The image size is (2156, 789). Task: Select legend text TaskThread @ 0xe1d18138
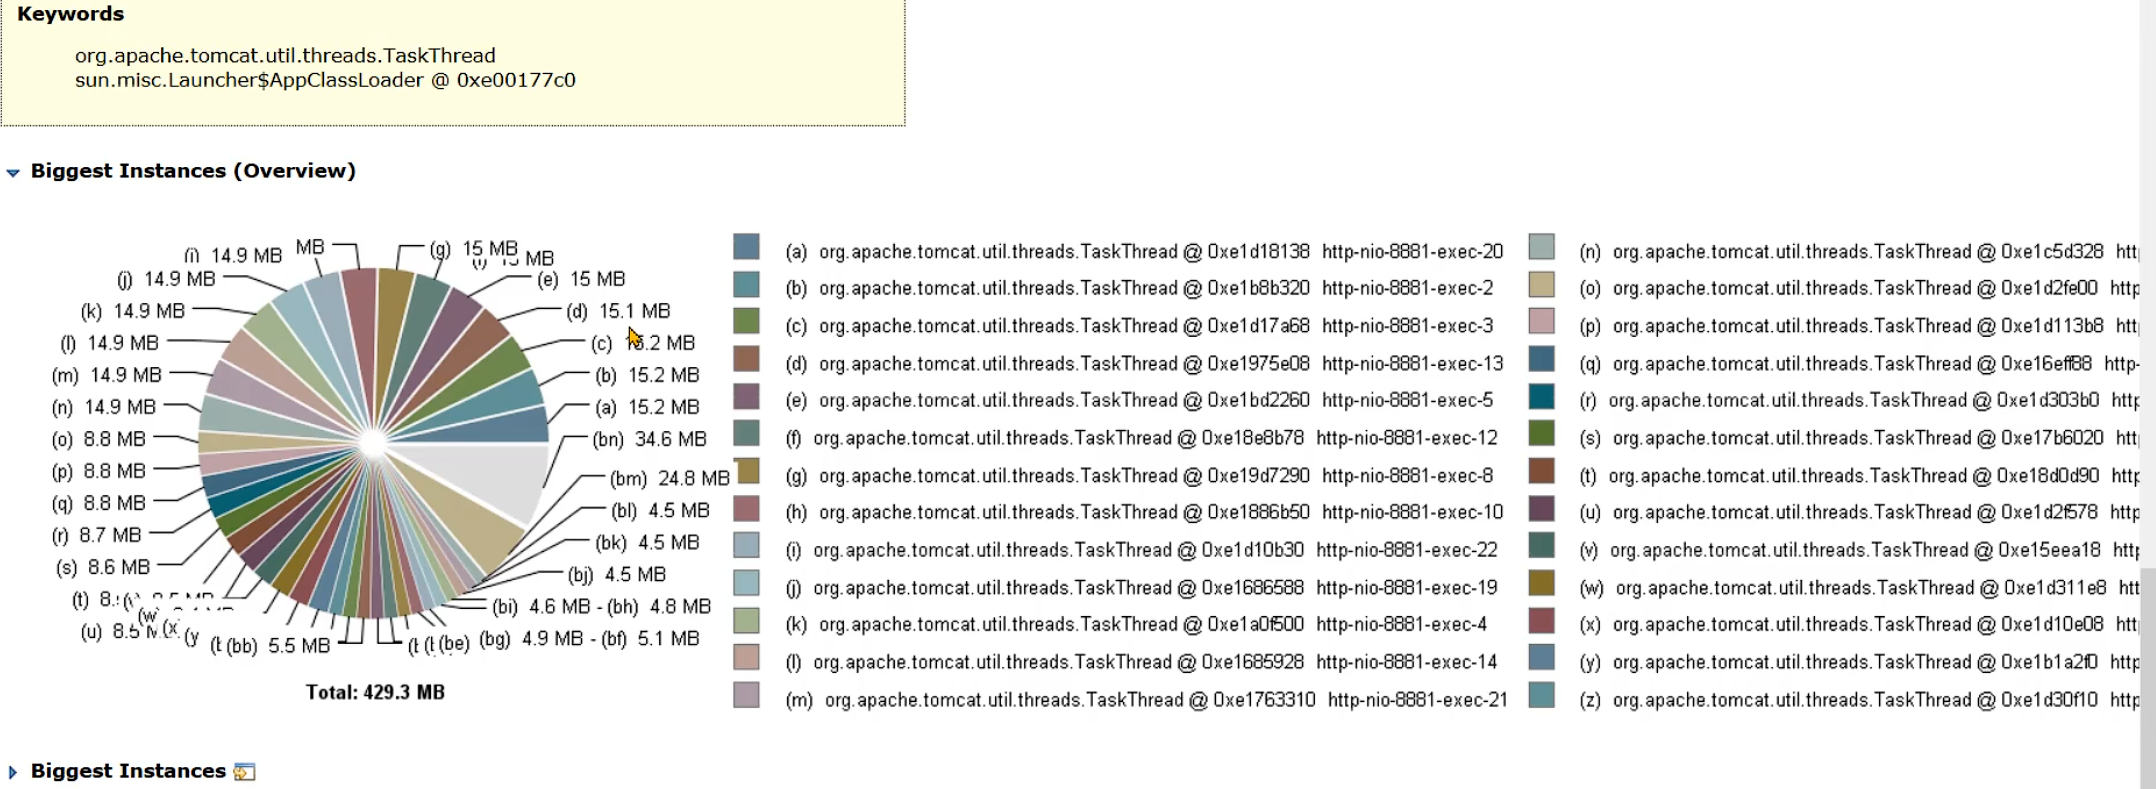tap(1195, 252)
